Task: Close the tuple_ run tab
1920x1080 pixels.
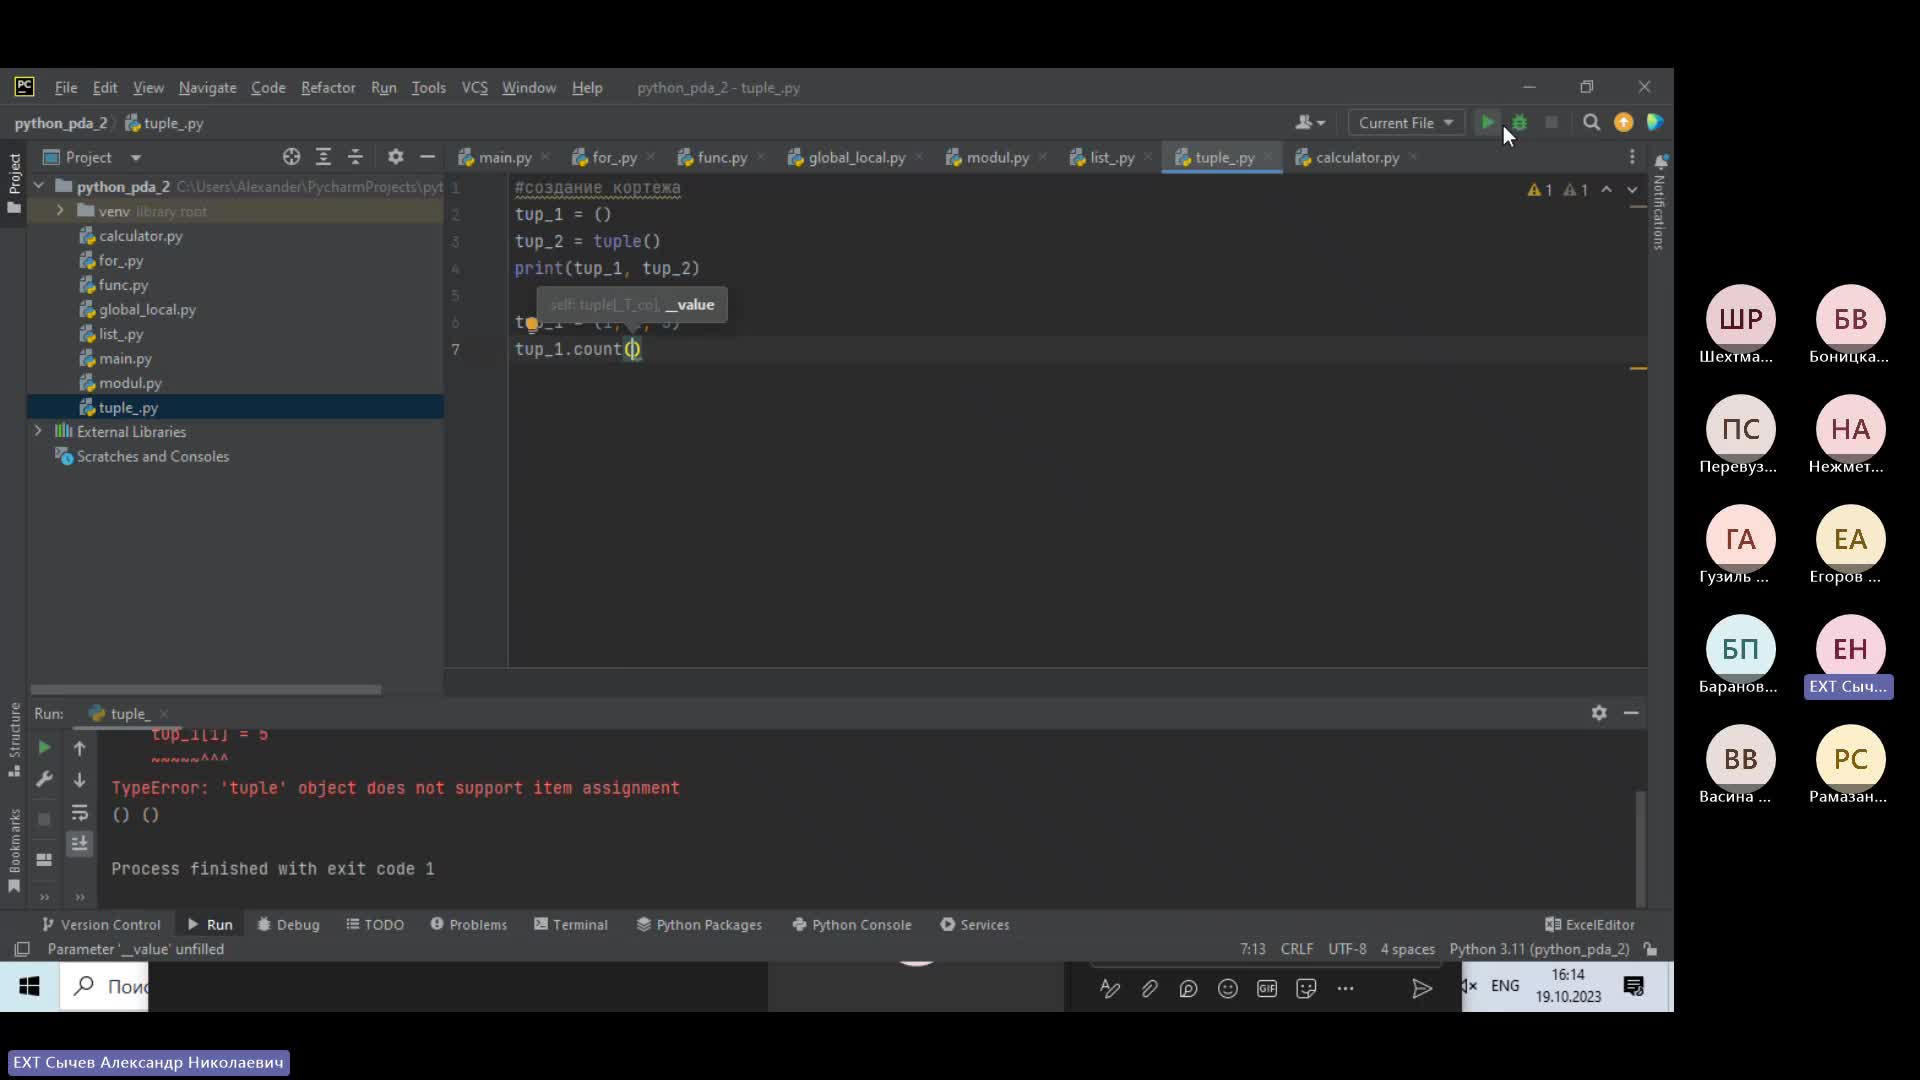Action: (164, 713)
